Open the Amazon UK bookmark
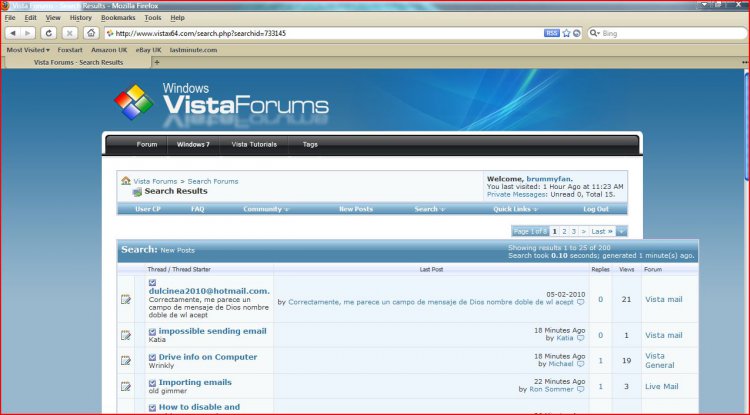 pos(109,50)
